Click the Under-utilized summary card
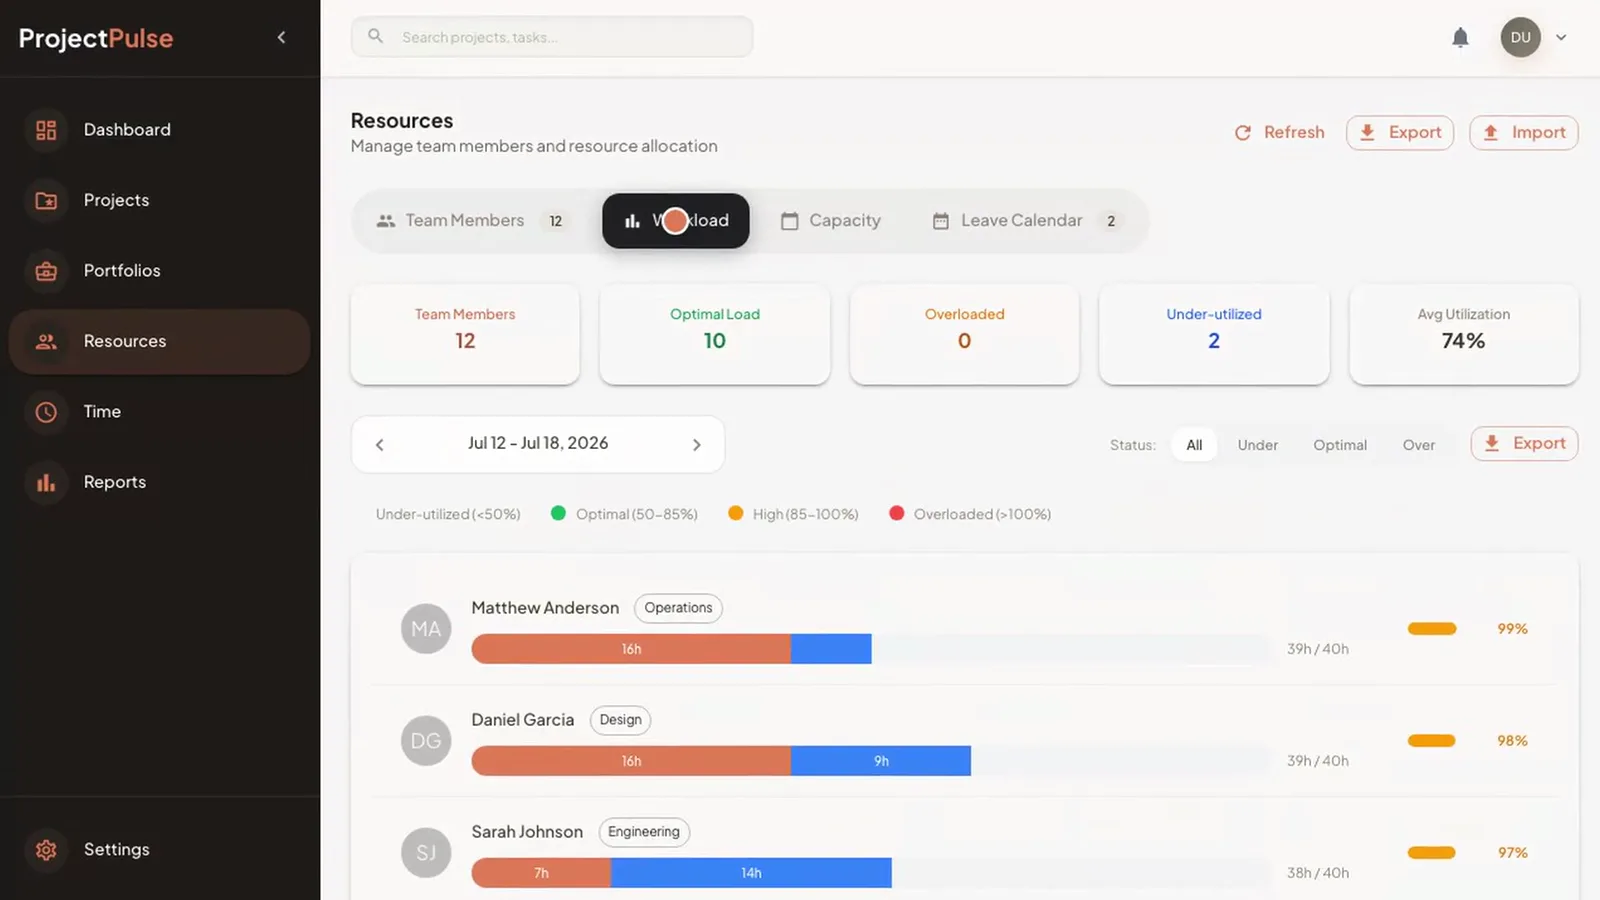Screen dimensions: 1600x900 (1214, 334)
